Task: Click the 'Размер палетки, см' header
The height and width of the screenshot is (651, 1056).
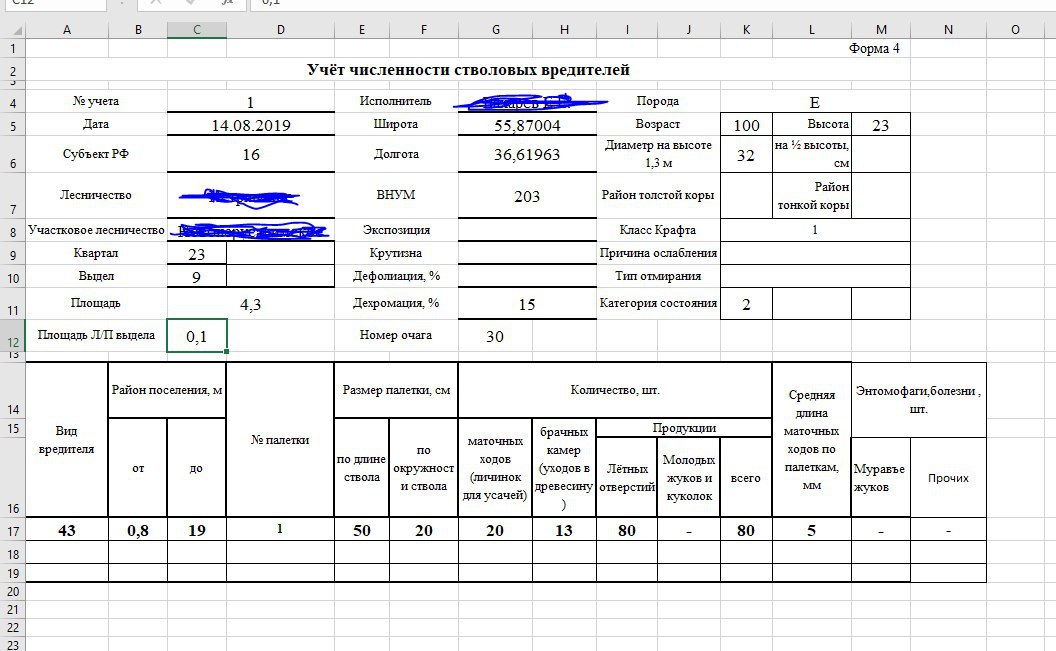Action: pos(396,390)
